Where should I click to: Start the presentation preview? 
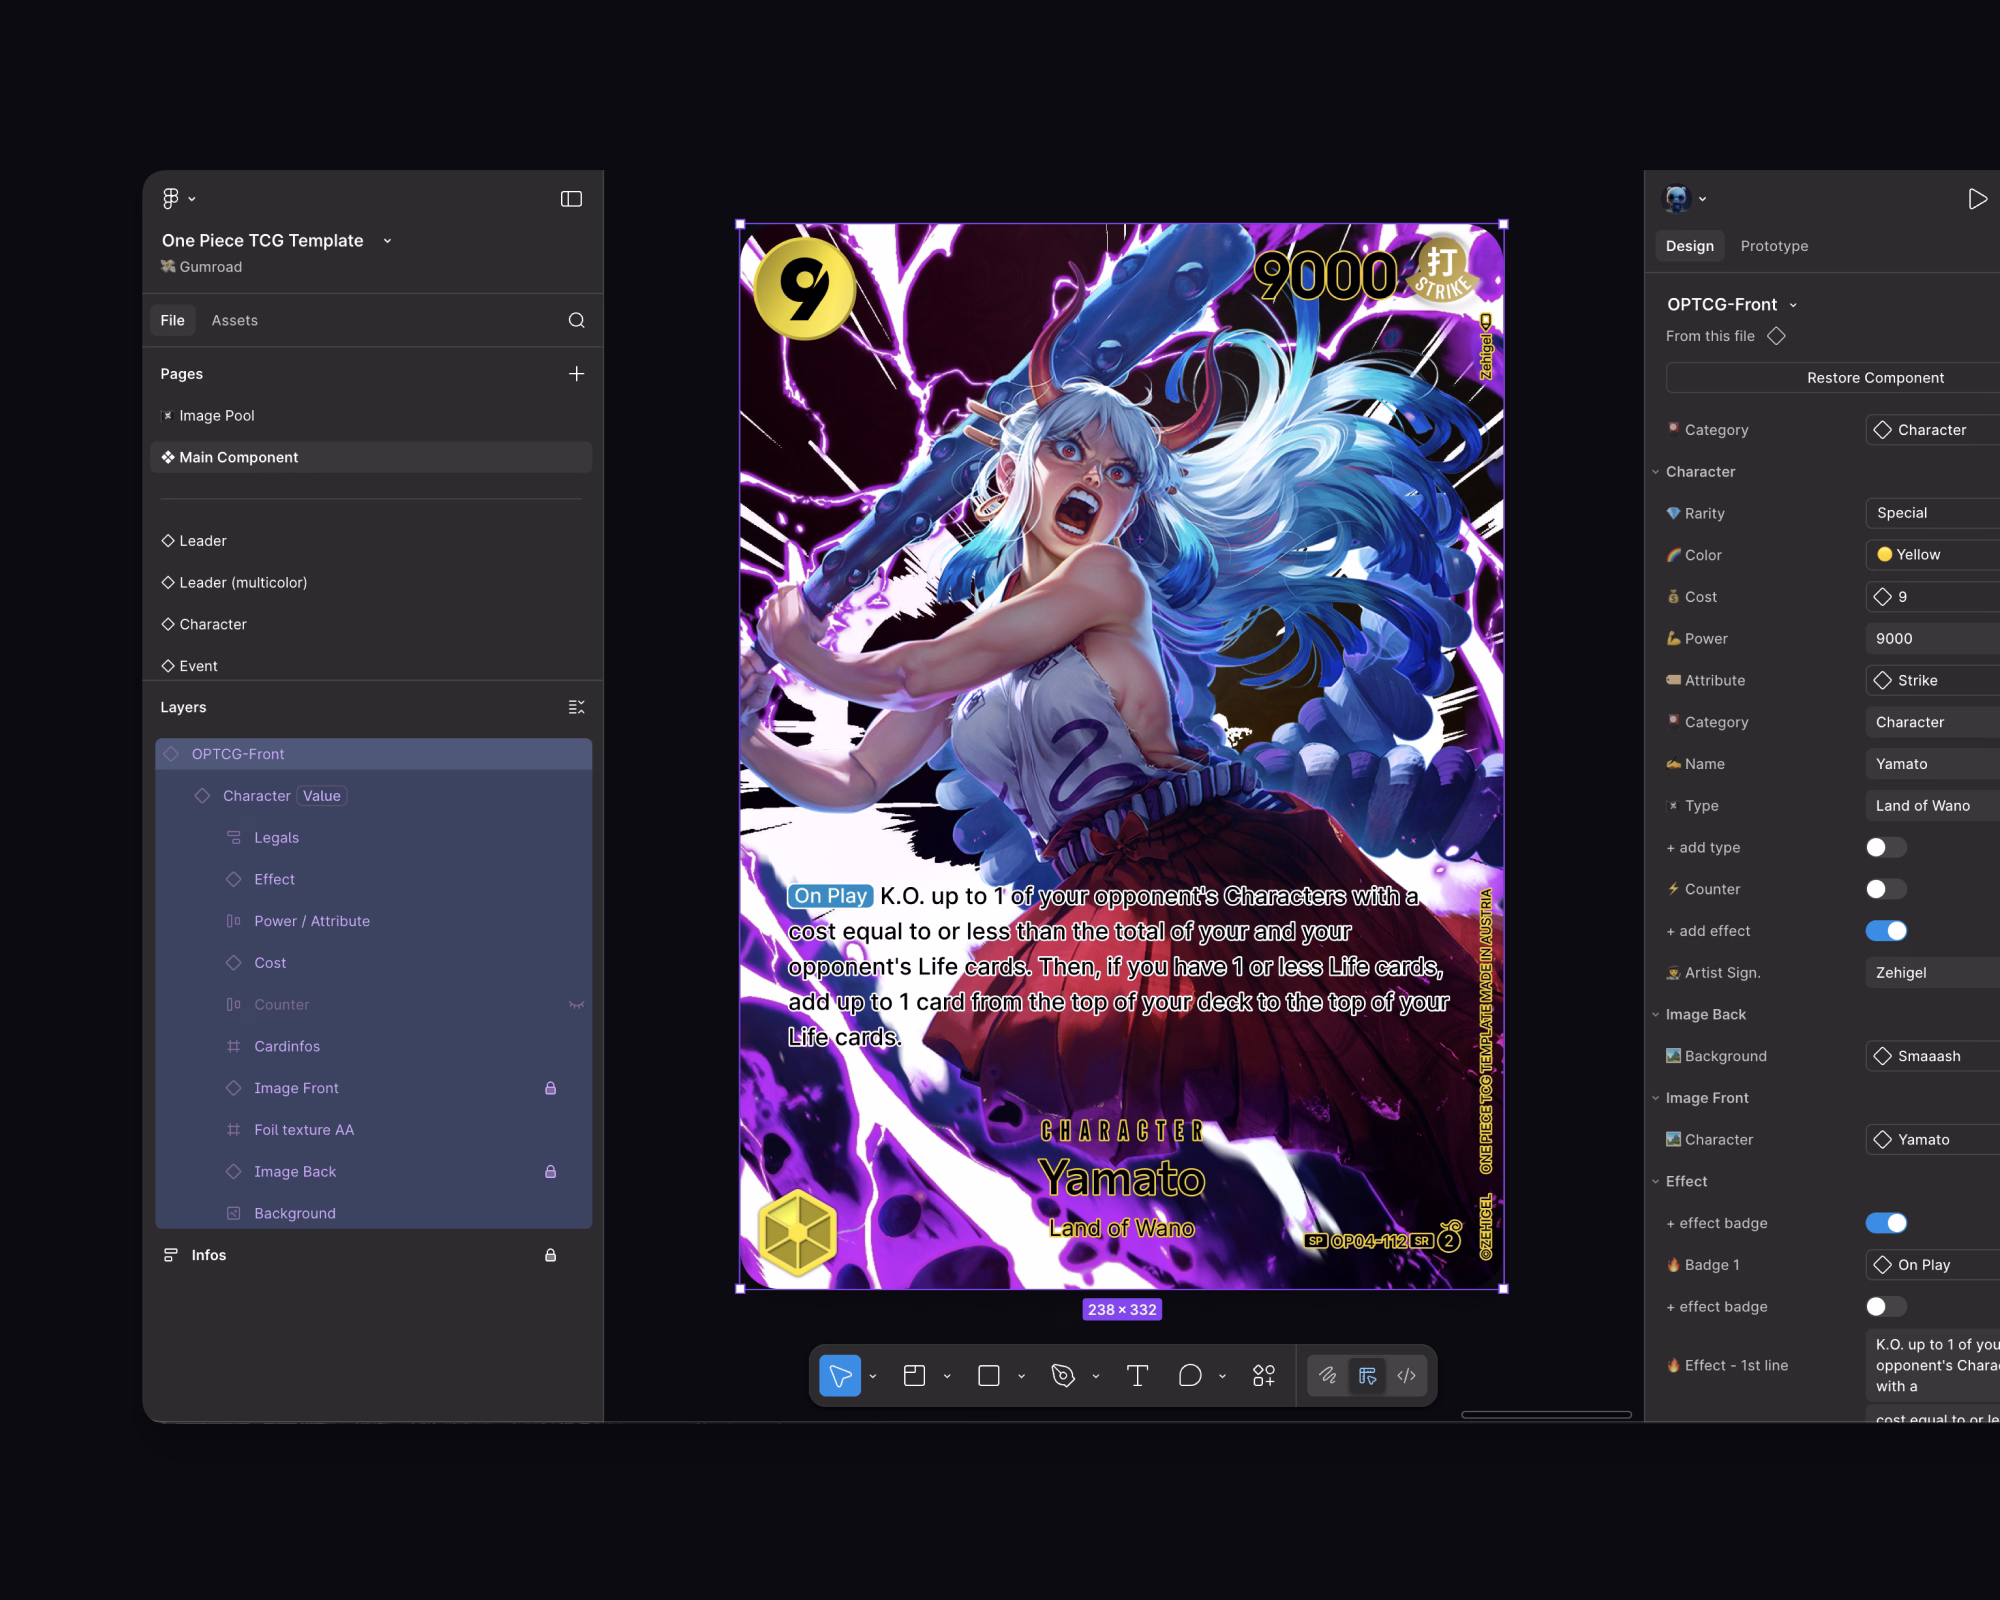pos(1977,198)
